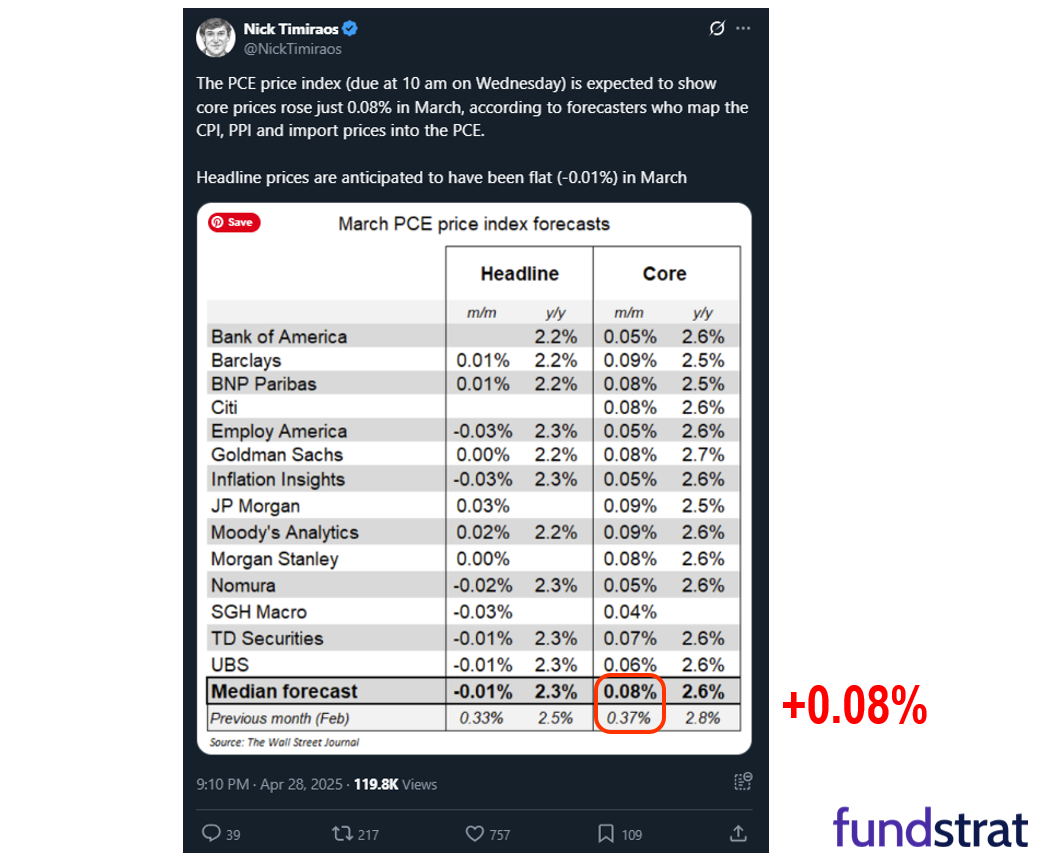
Task: Click the repost arrows icon
Action: pos(342,833)
